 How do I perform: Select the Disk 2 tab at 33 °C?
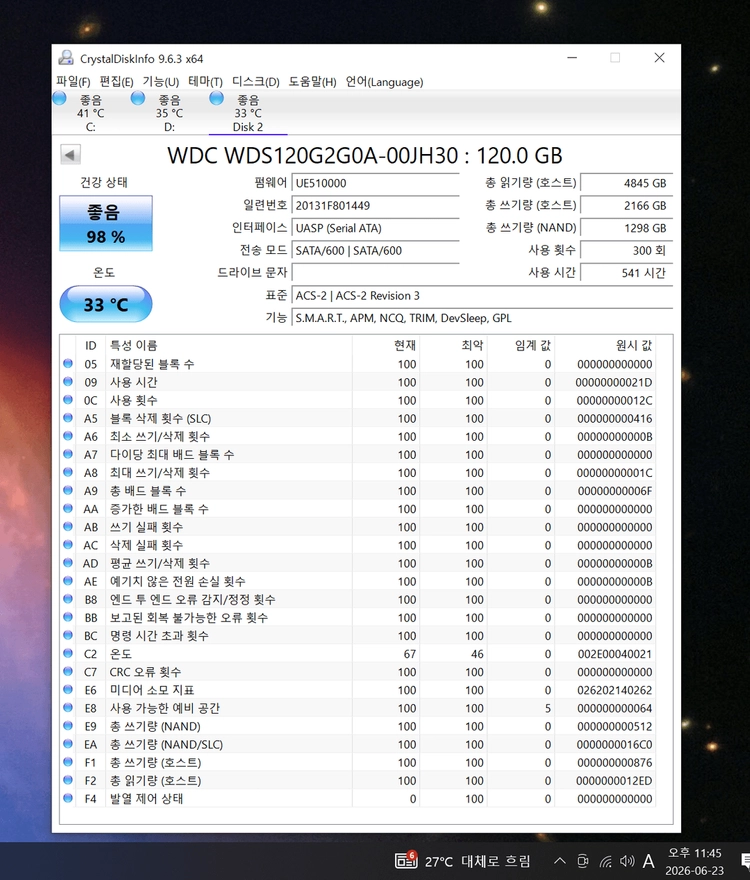[248, 113]
